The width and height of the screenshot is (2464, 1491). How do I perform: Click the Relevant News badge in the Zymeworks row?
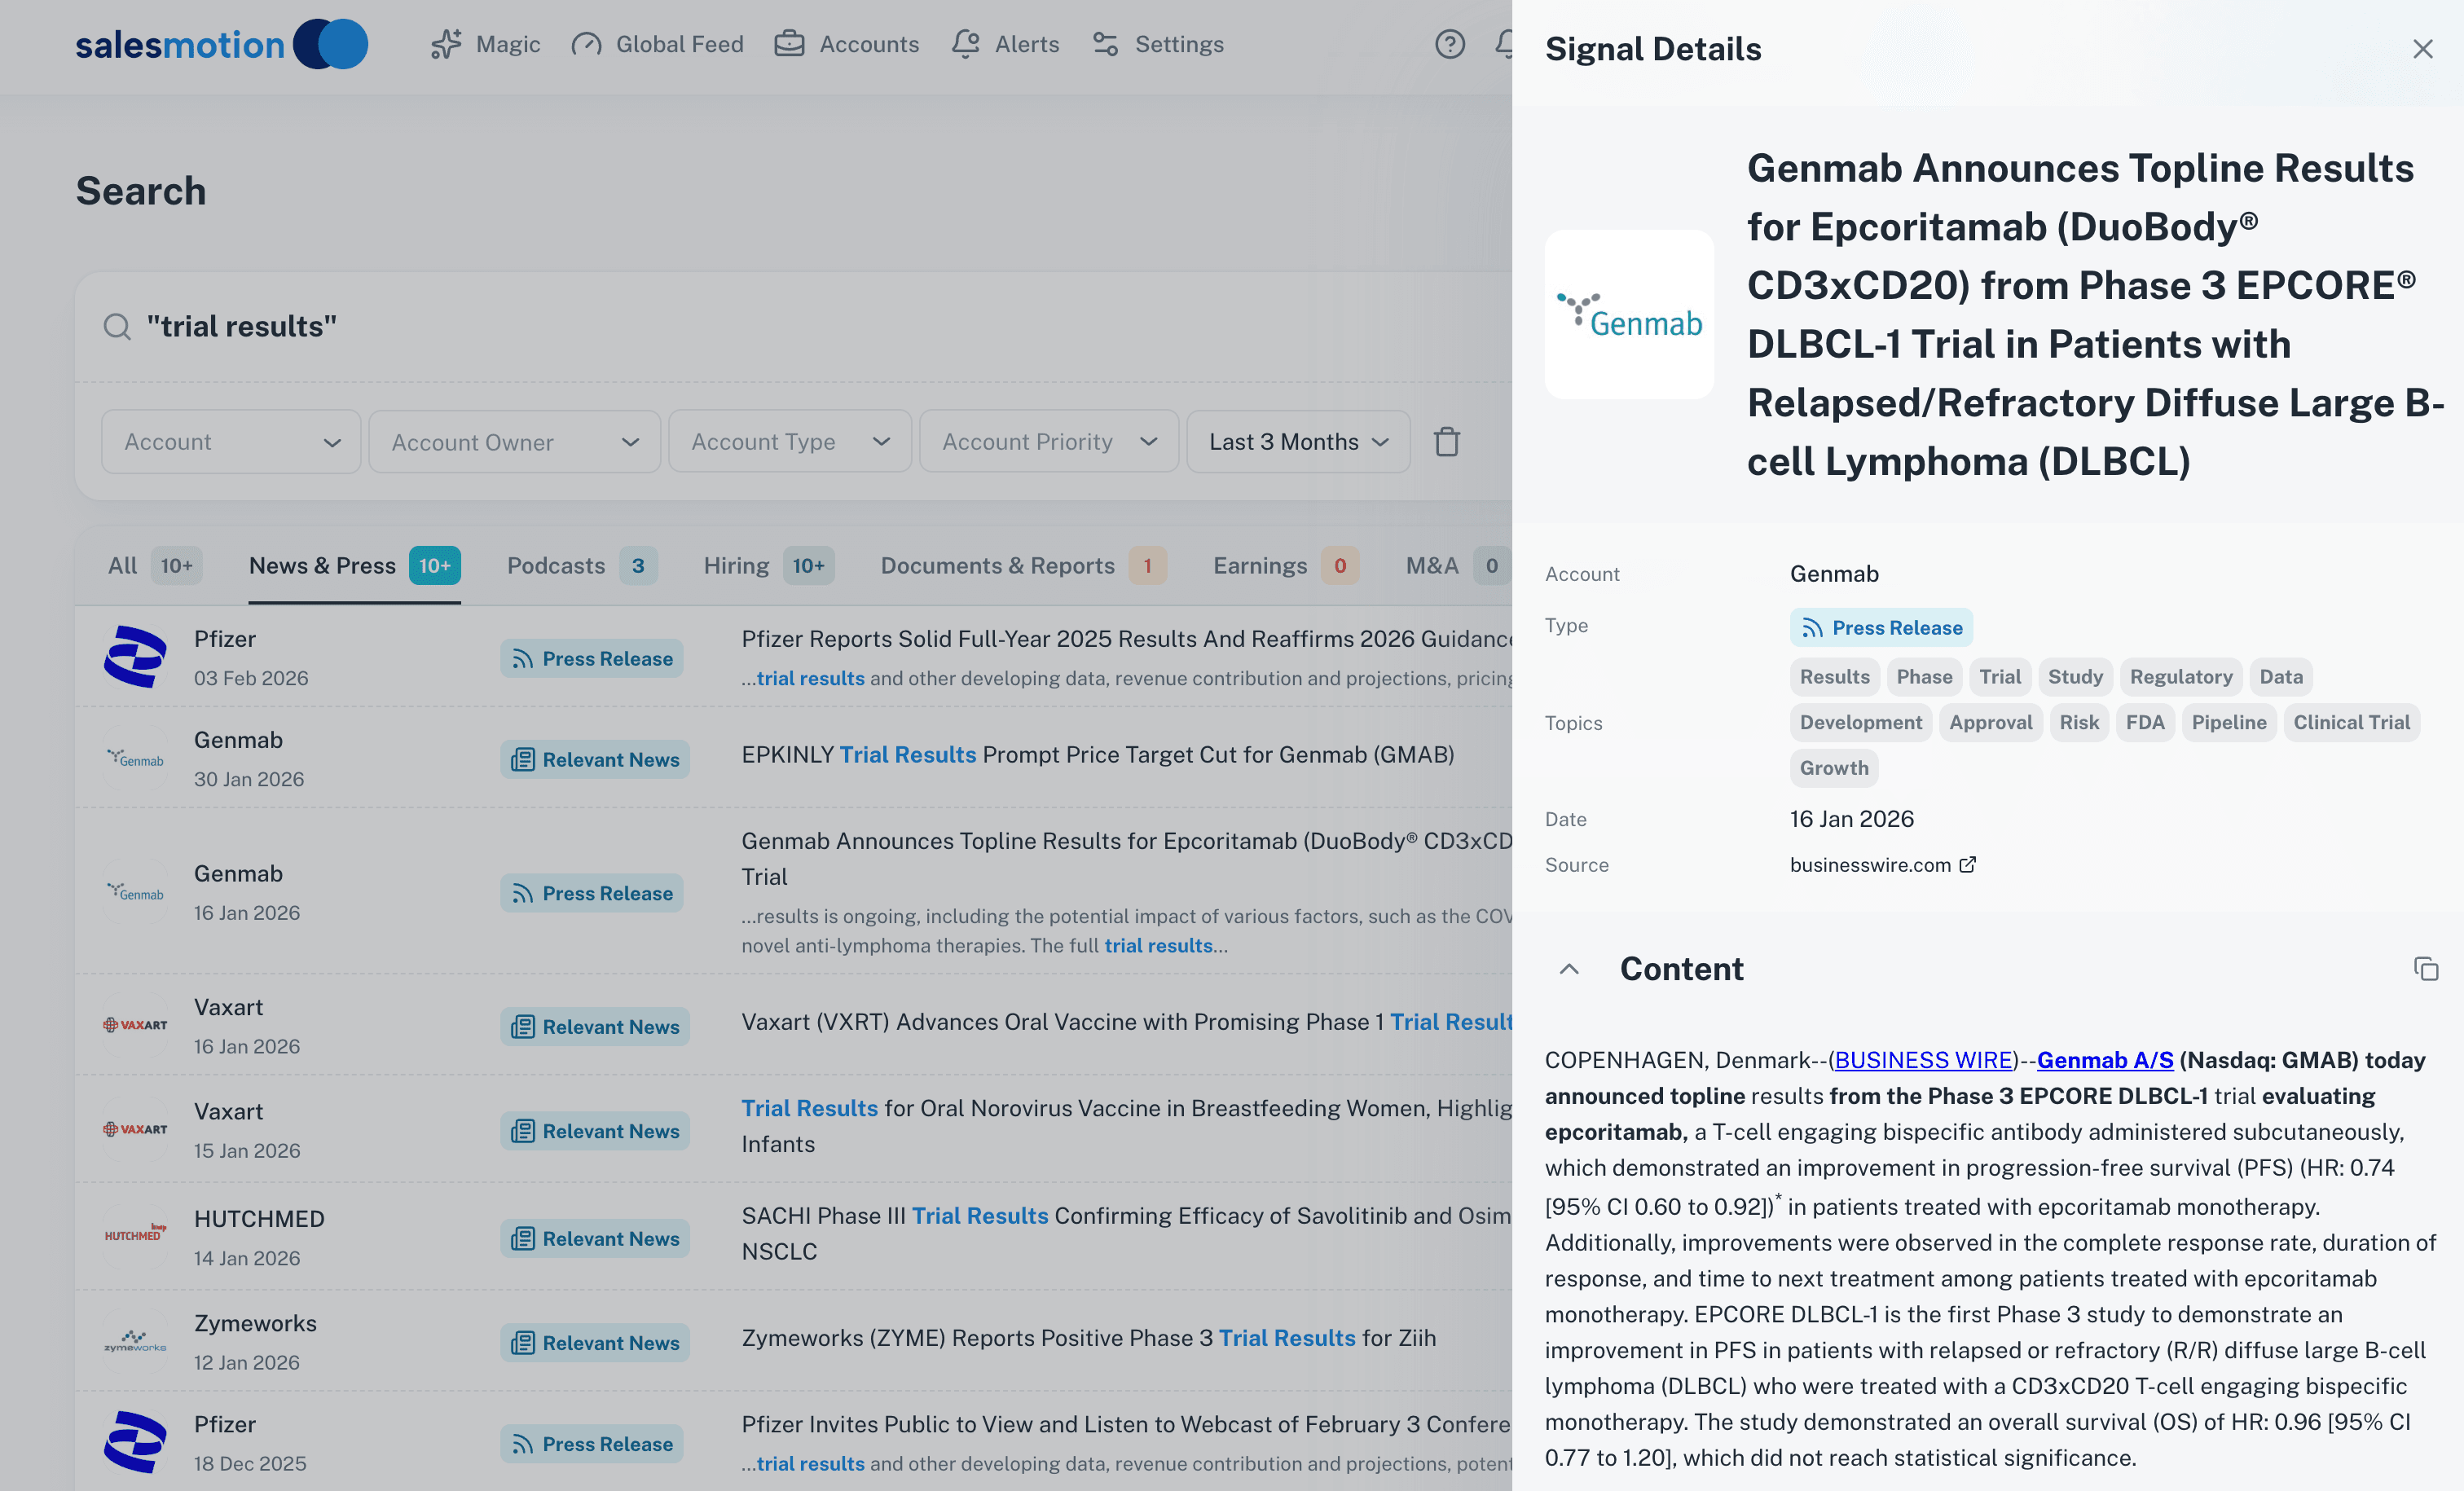click(595, 1342)
